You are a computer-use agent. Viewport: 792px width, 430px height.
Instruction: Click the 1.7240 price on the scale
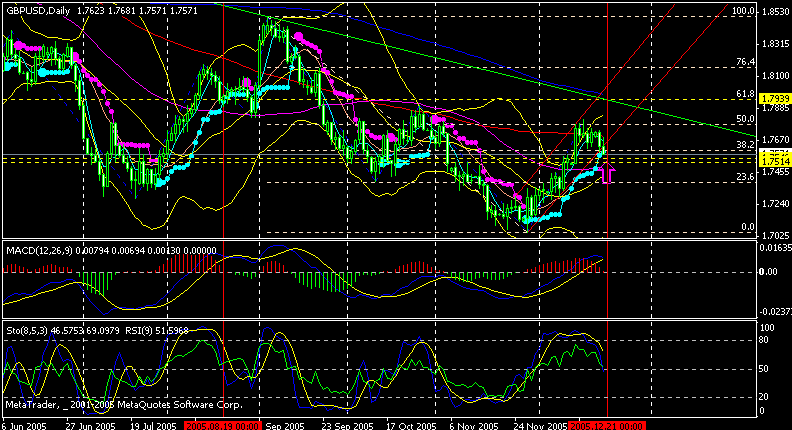[776, 204]
